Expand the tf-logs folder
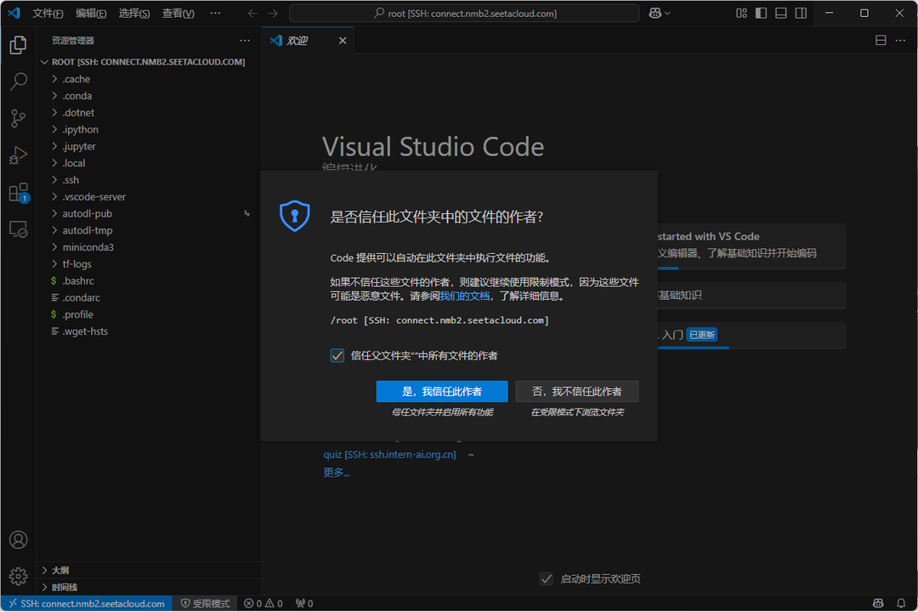This screenshot has height=612, width=918. click(x=149, y=264)
